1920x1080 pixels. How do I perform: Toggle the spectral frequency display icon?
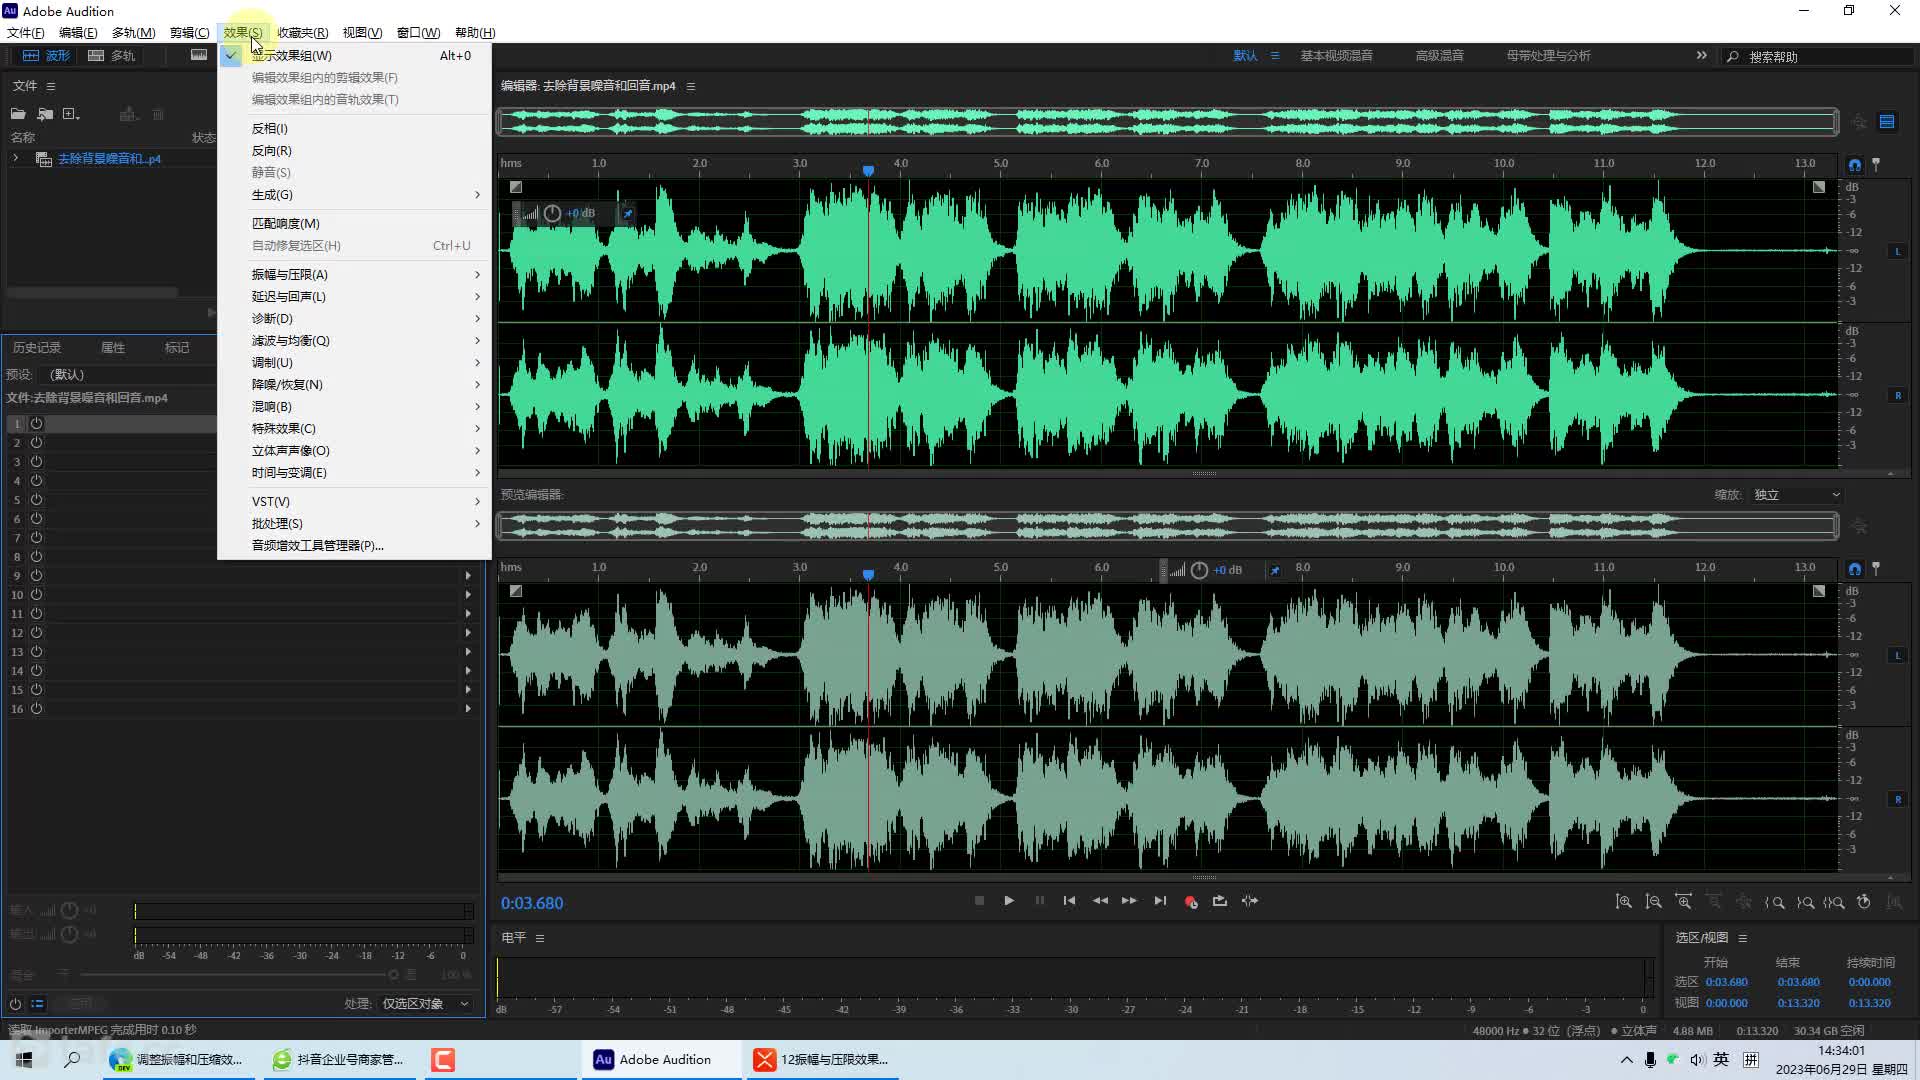point(199,55)
